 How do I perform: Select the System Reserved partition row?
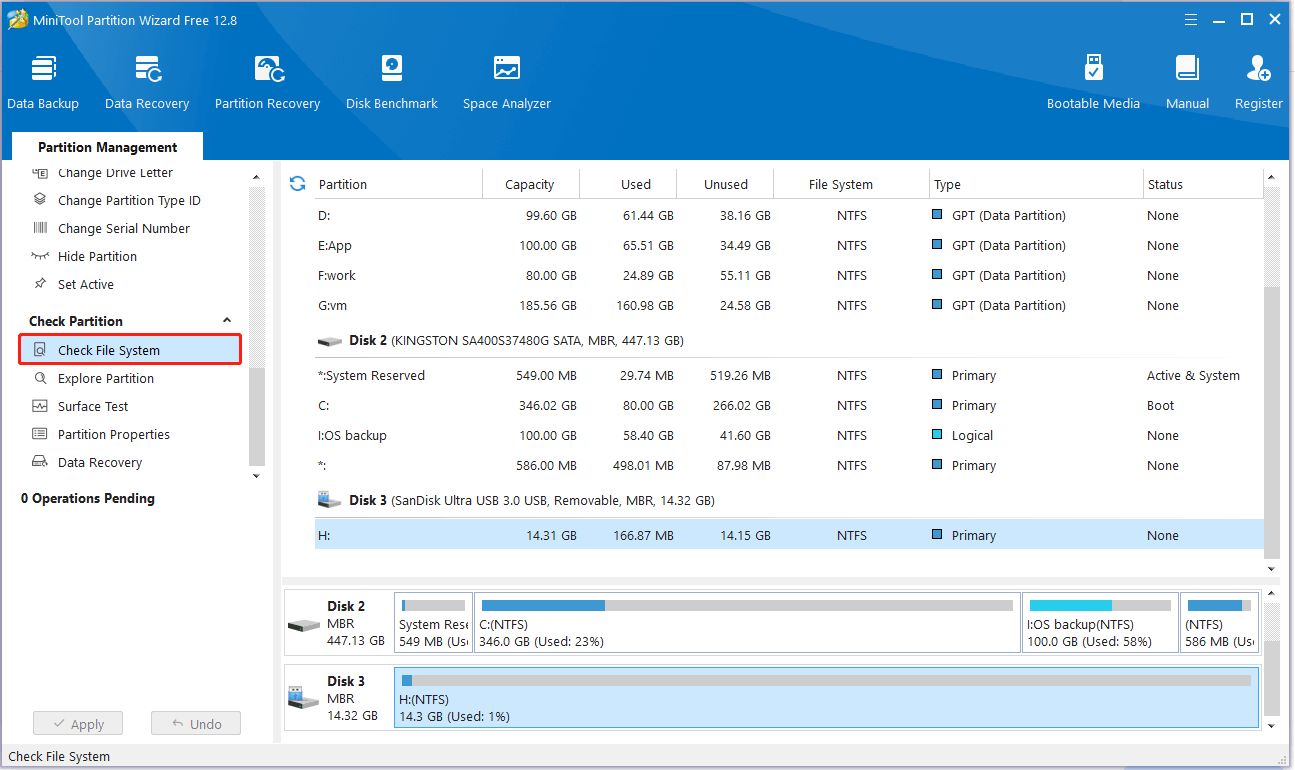click(790, 375)
